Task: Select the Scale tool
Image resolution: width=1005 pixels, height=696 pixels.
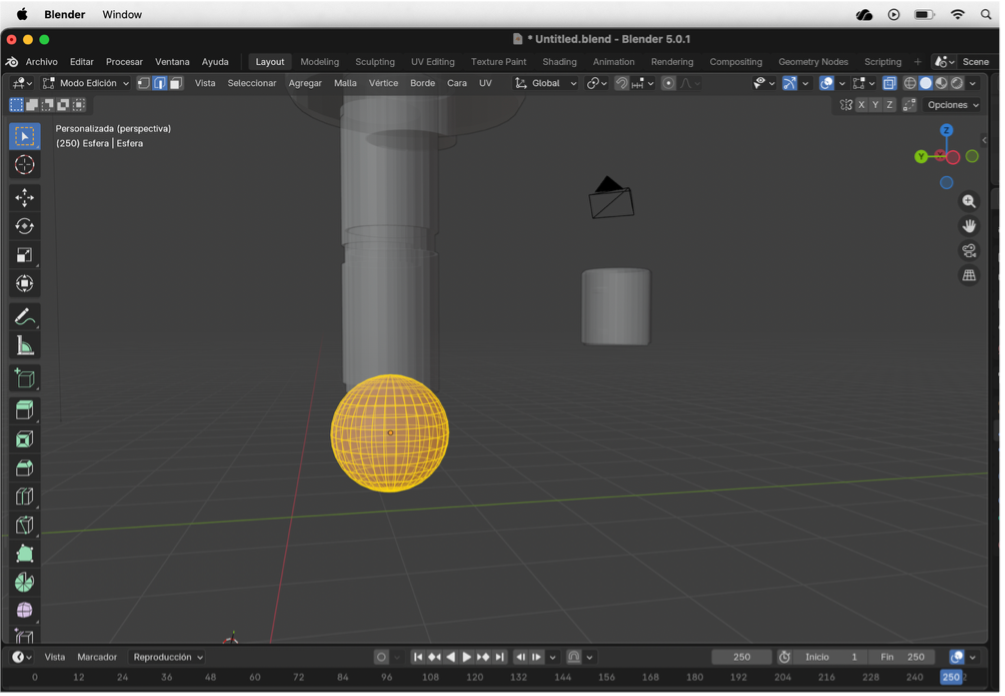Action: point(24,255)
